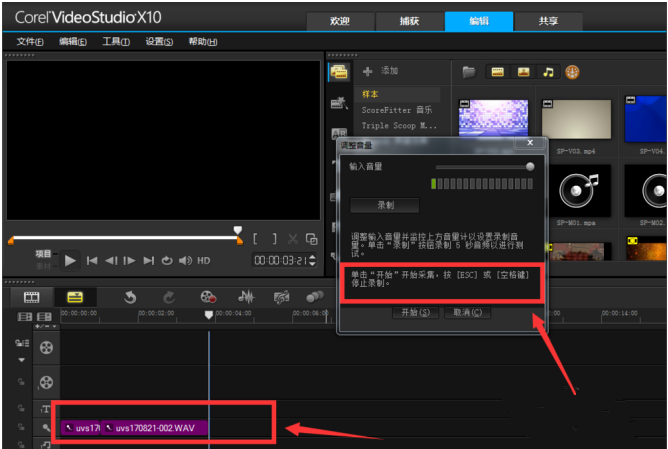668x449 pixels.
Task: Open the 设置(S) menu
Action: tap(159, 42)
